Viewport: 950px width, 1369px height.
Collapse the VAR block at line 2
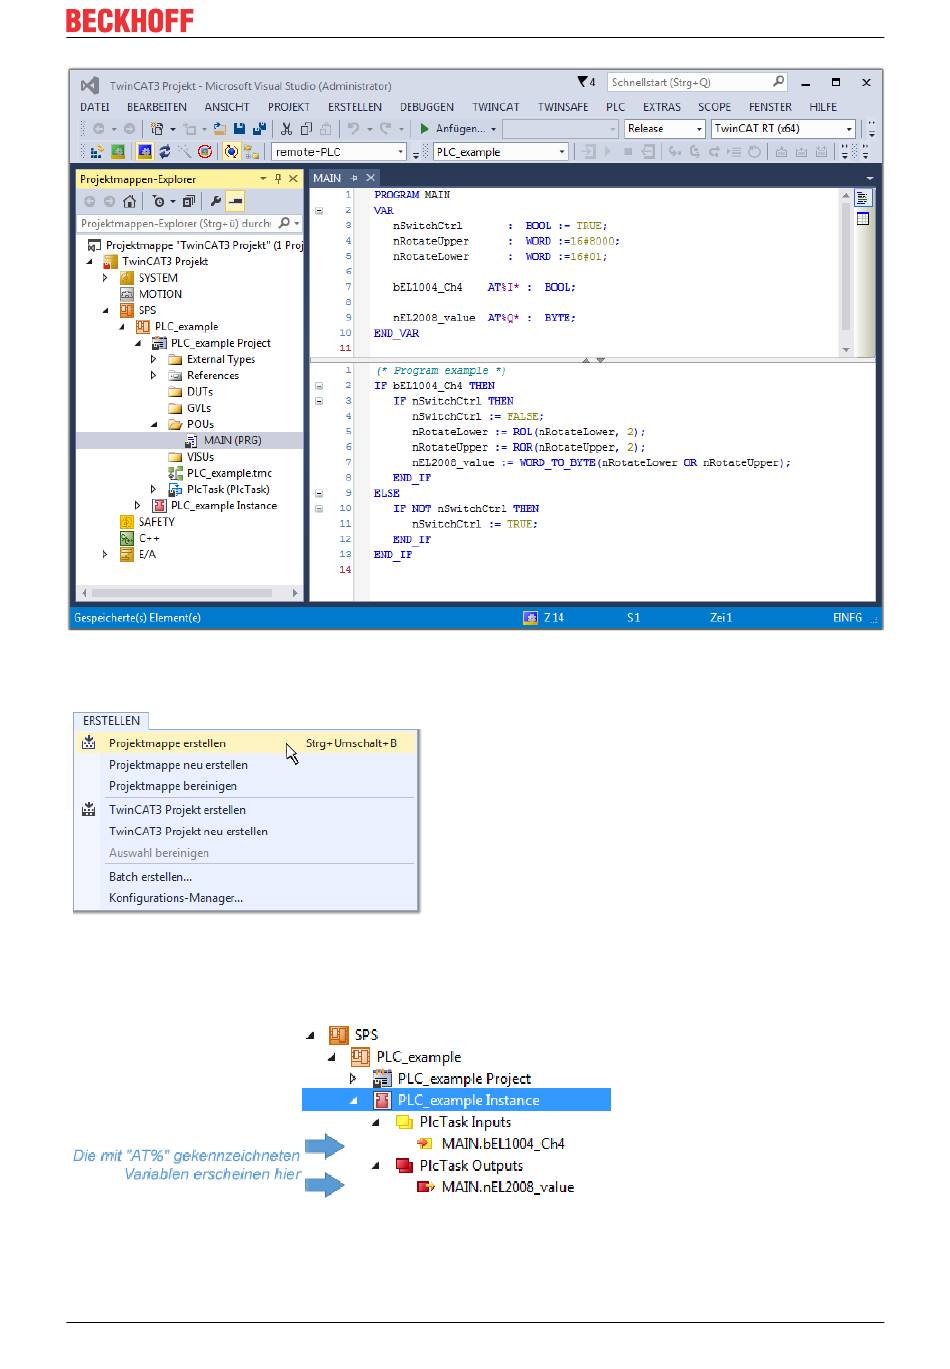(x=320, y=211)
